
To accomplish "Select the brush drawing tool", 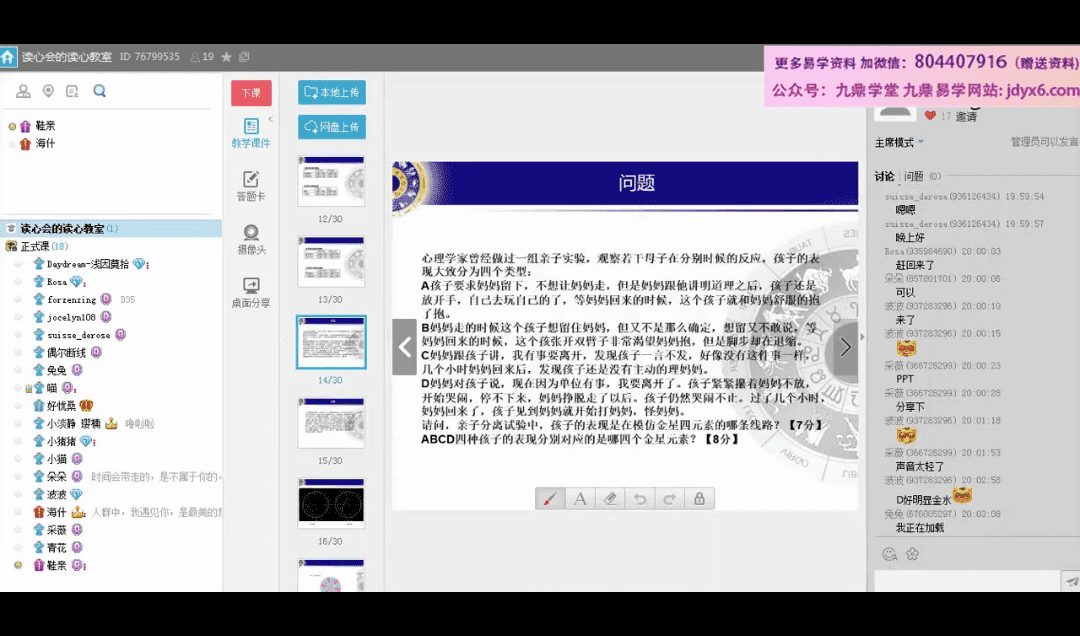I will [x=550, y=498].
